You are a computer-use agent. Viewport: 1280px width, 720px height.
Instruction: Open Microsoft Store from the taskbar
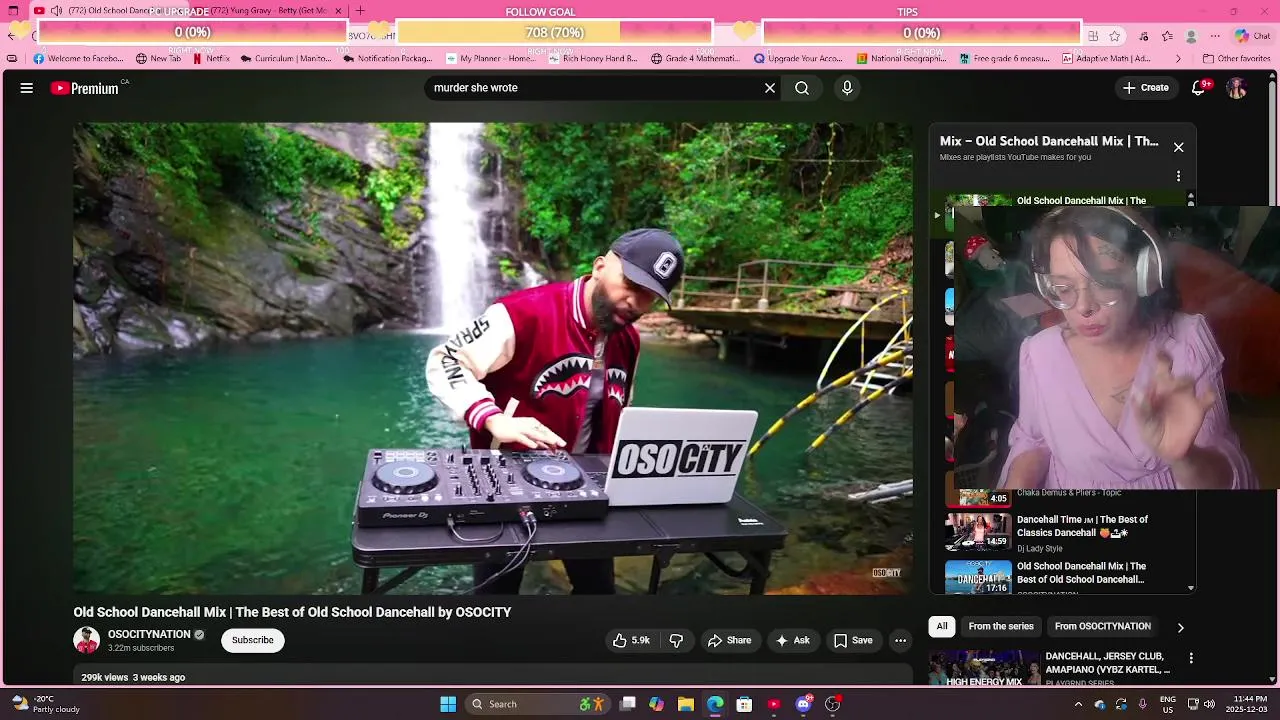tap(744, 704)
